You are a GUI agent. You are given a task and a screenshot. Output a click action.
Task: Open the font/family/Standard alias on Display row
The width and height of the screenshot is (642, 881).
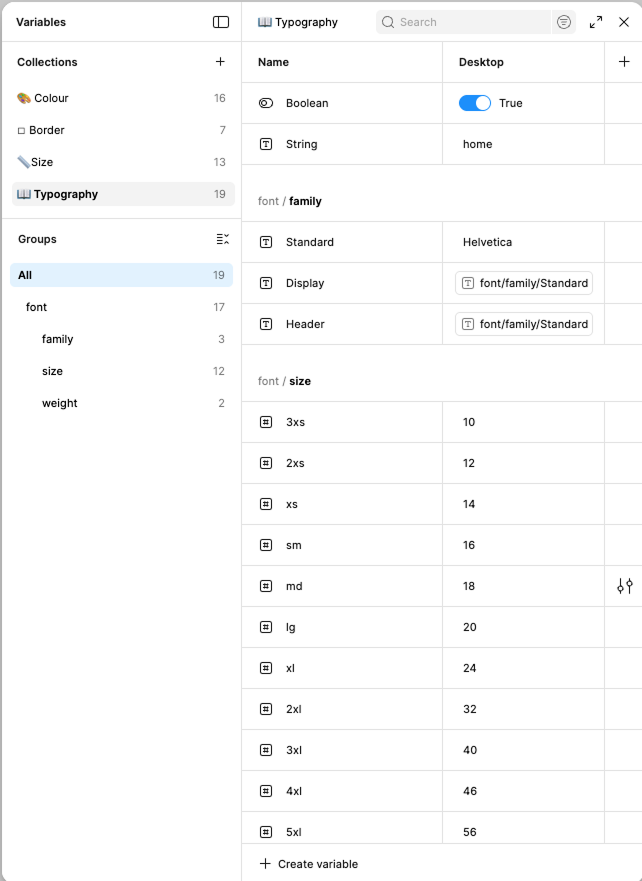click(524, 283)
